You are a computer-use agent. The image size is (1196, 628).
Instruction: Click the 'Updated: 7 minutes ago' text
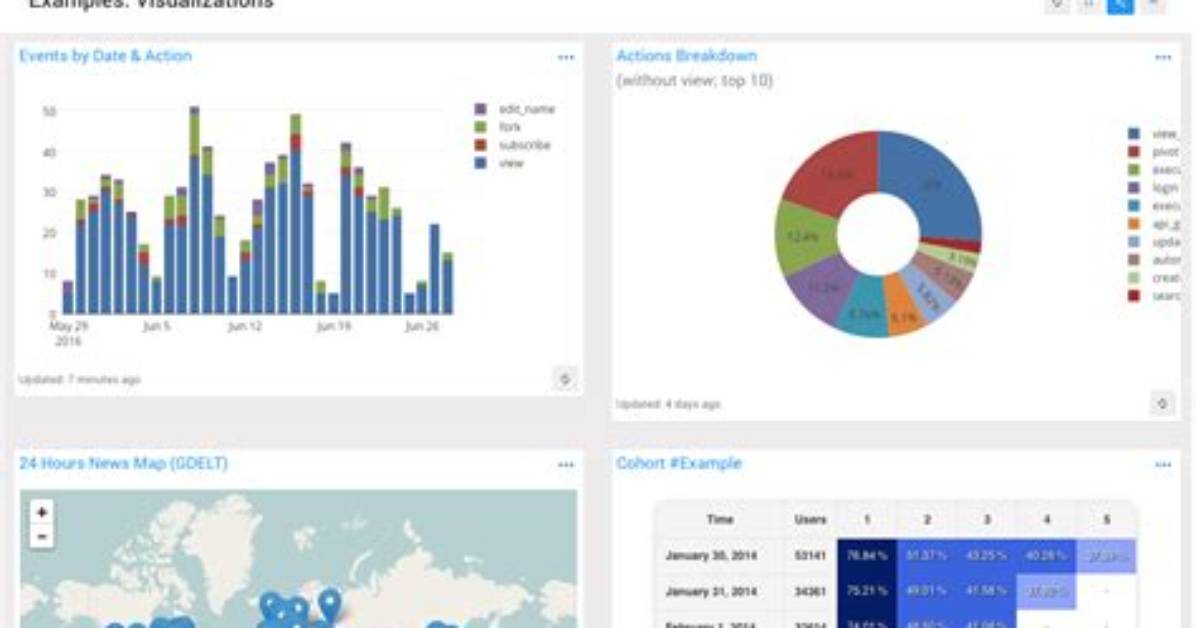point(79,379)
